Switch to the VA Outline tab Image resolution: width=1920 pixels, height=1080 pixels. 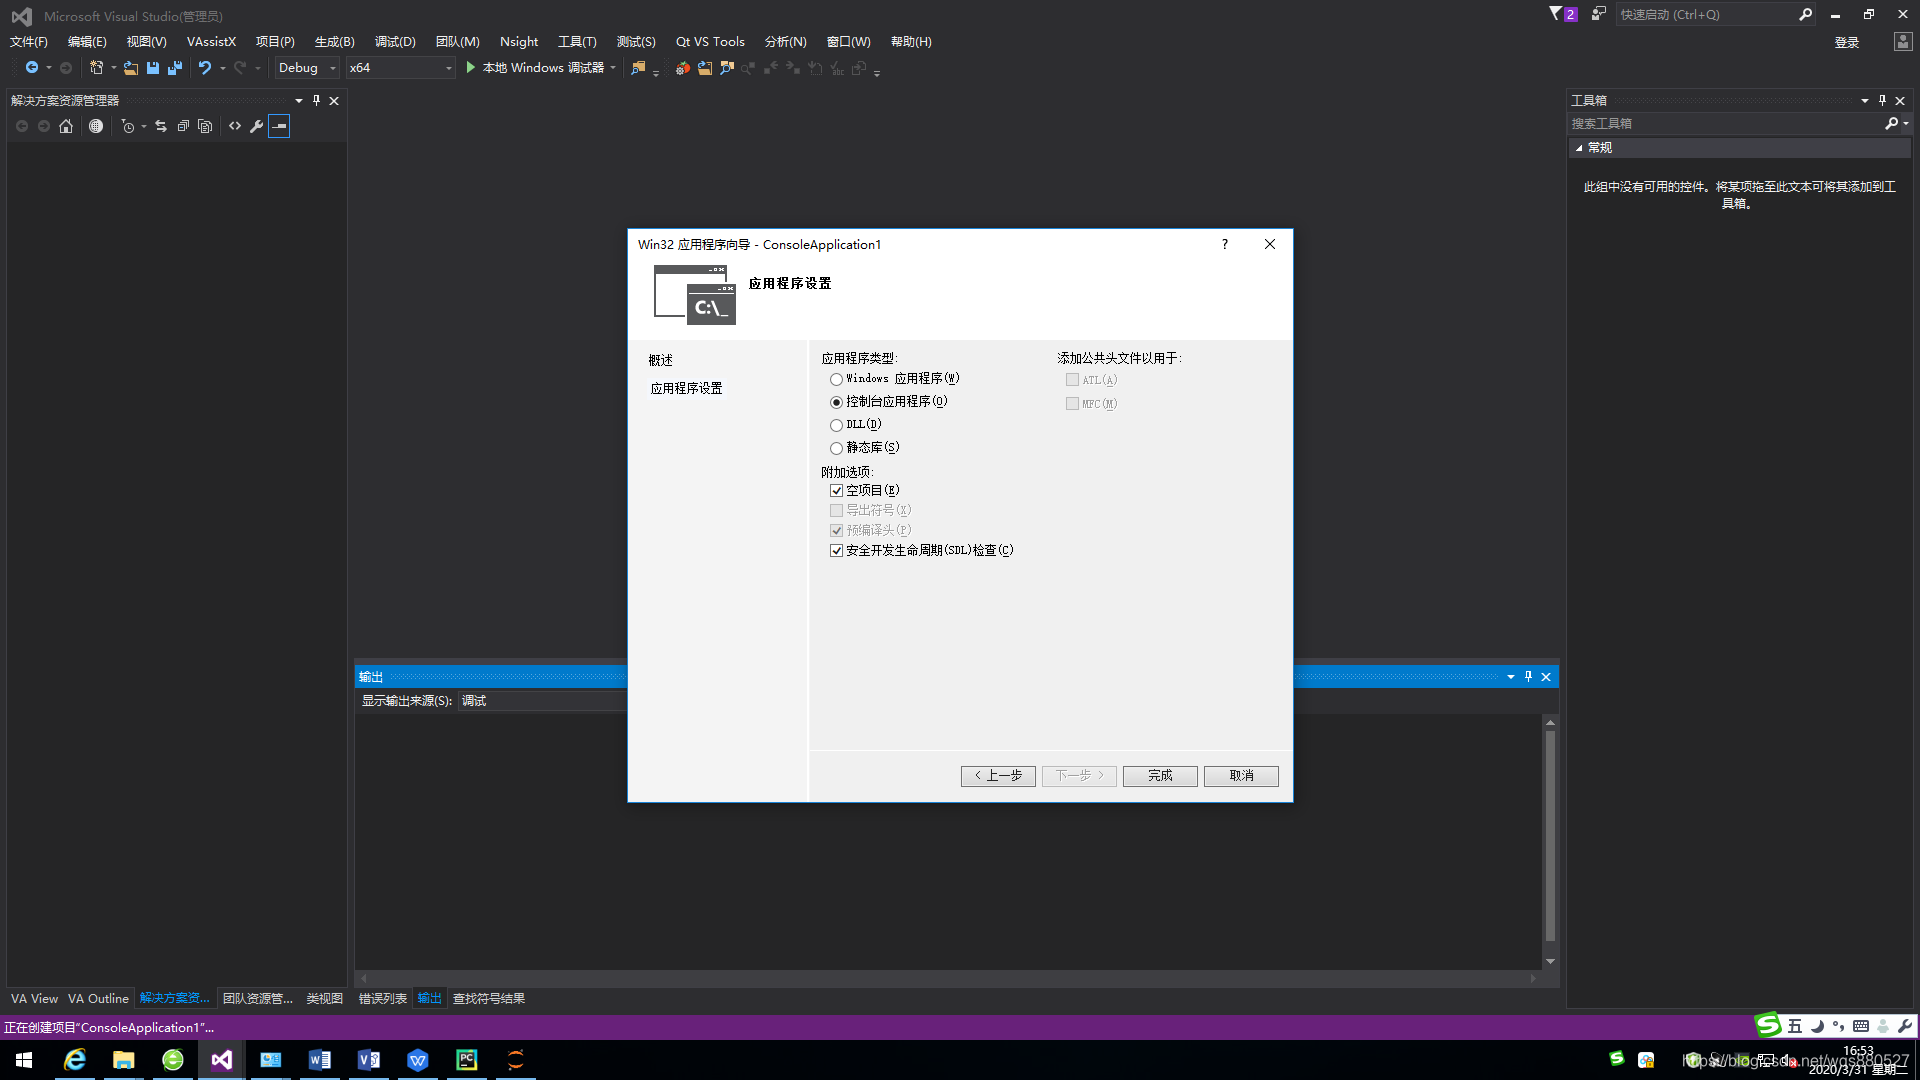[98, 998]
